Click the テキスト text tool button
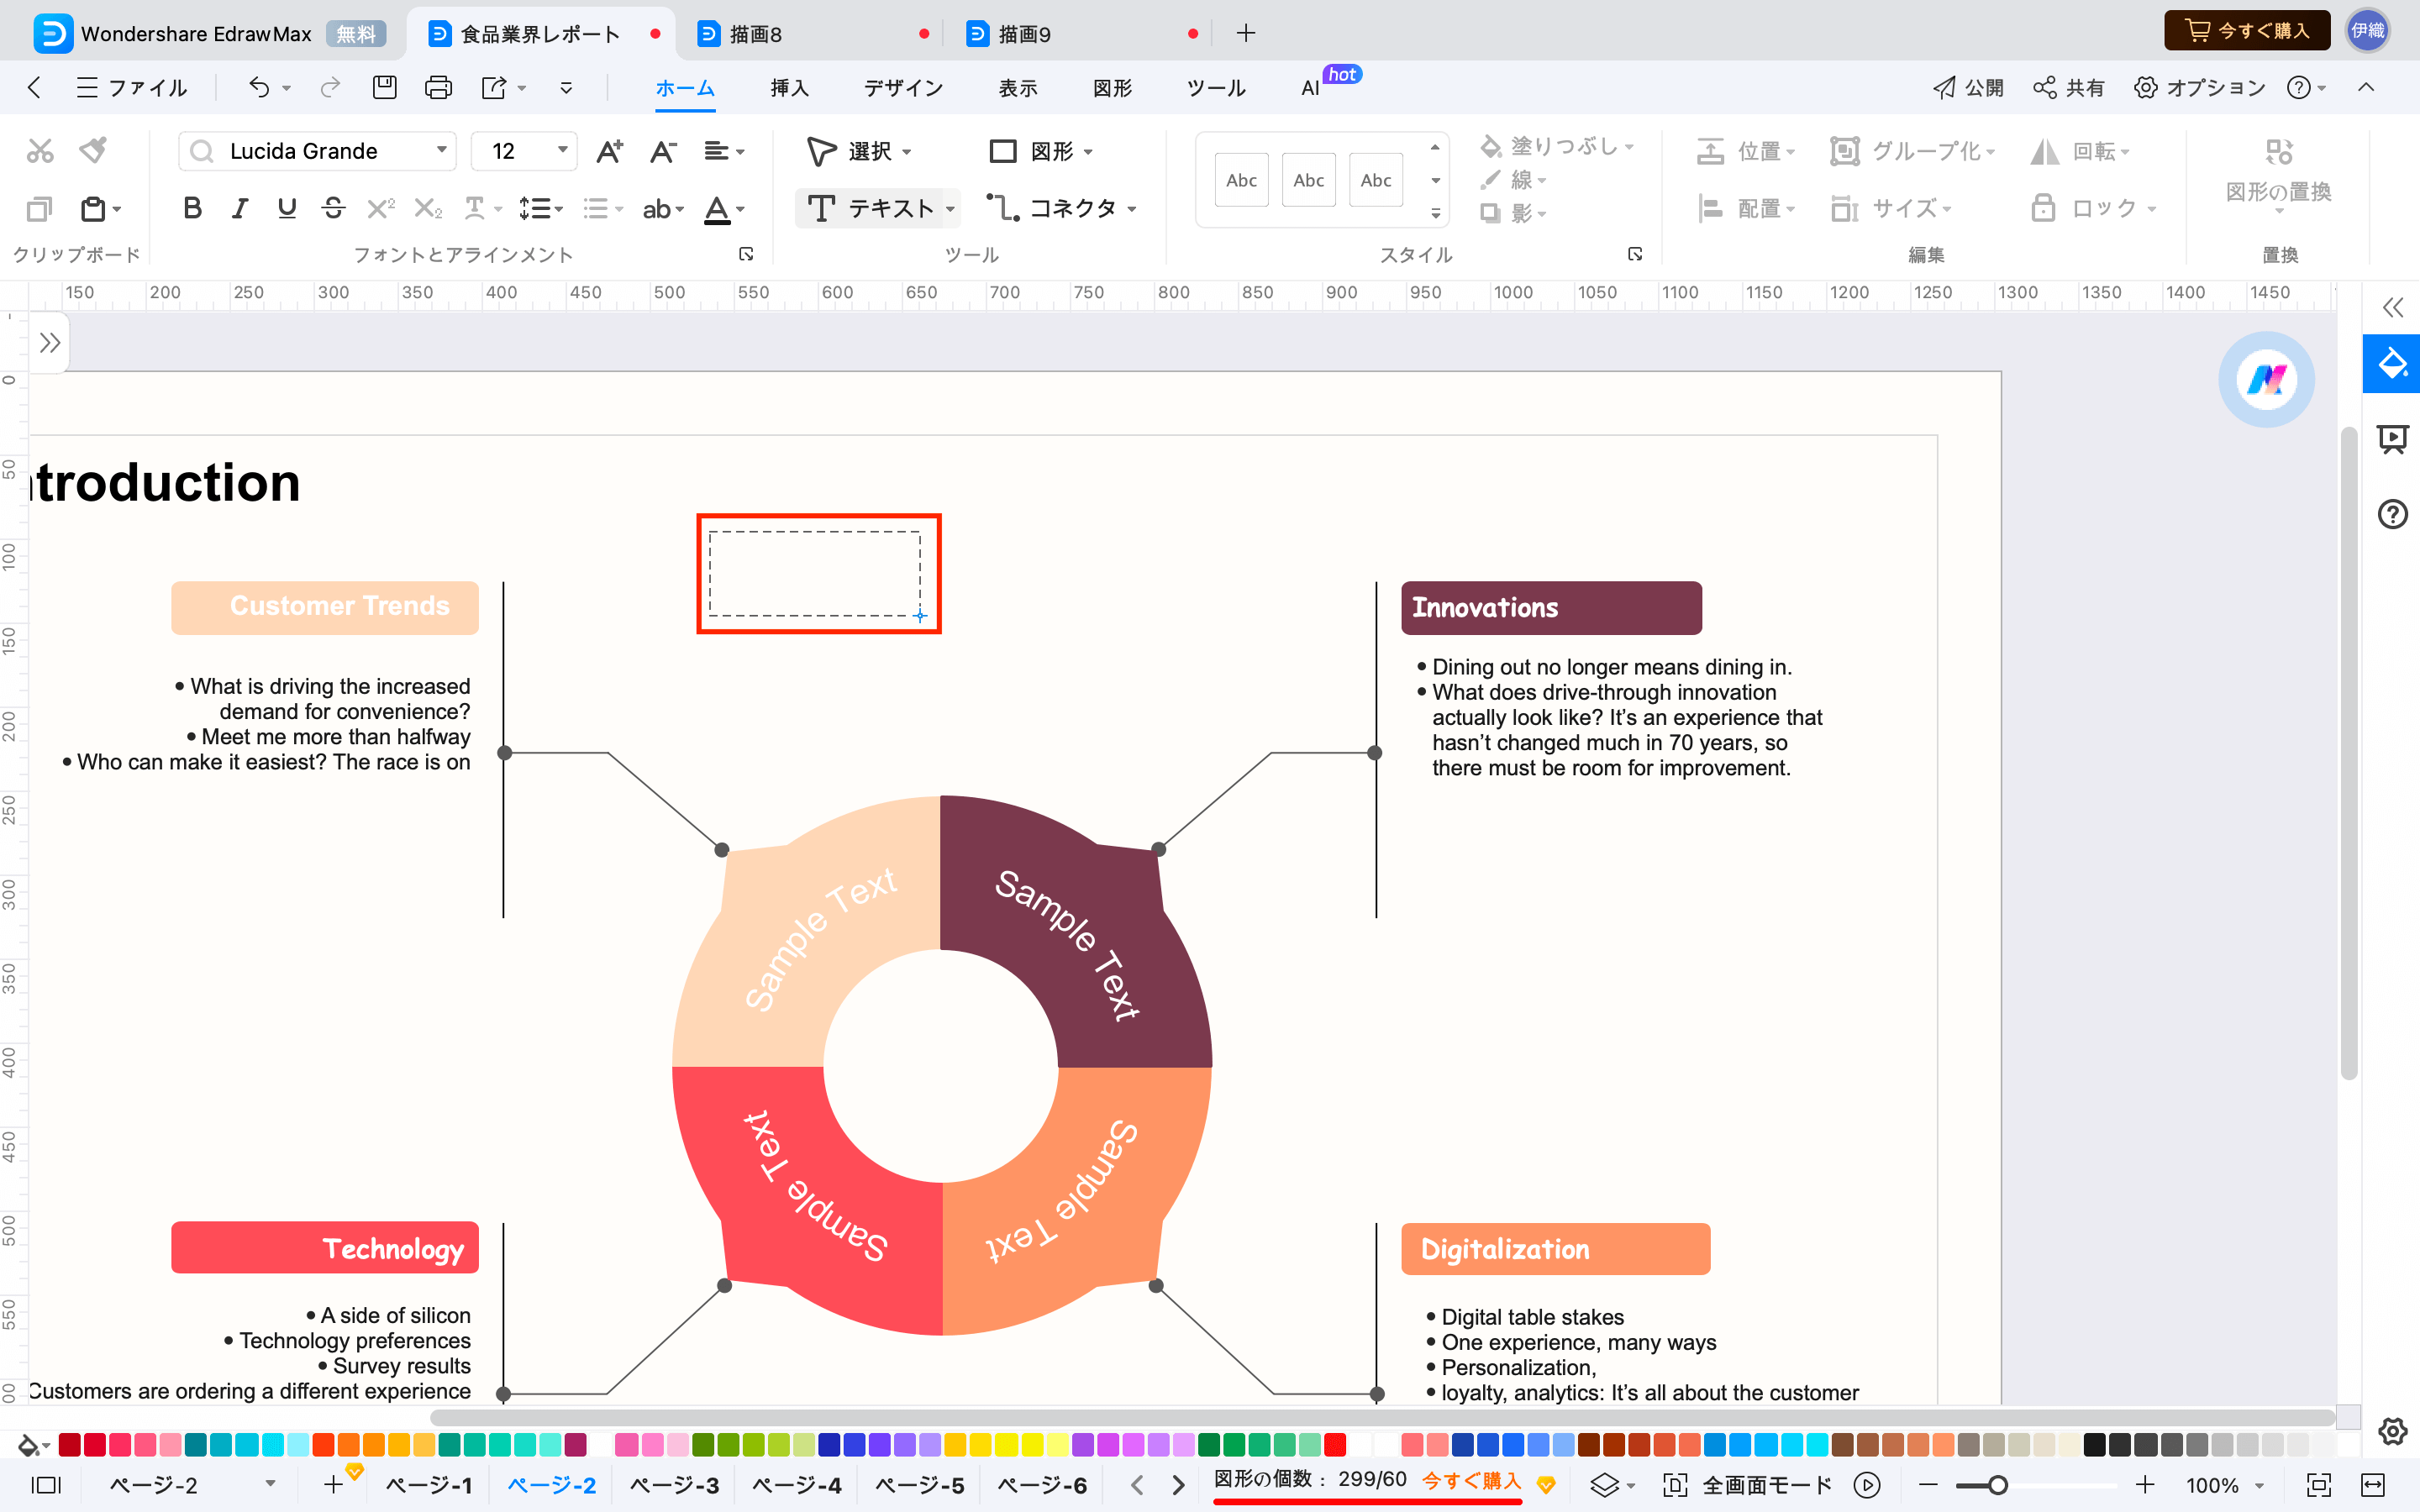Screen dimensions: 2420x1512 coord(871,208)
